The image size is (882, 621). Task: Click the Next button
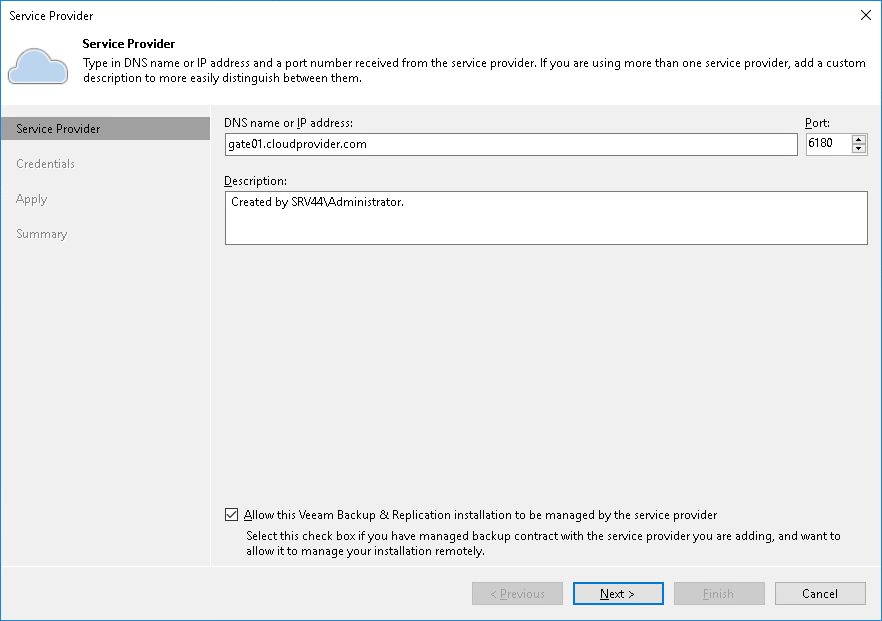(x=618, y=594)
